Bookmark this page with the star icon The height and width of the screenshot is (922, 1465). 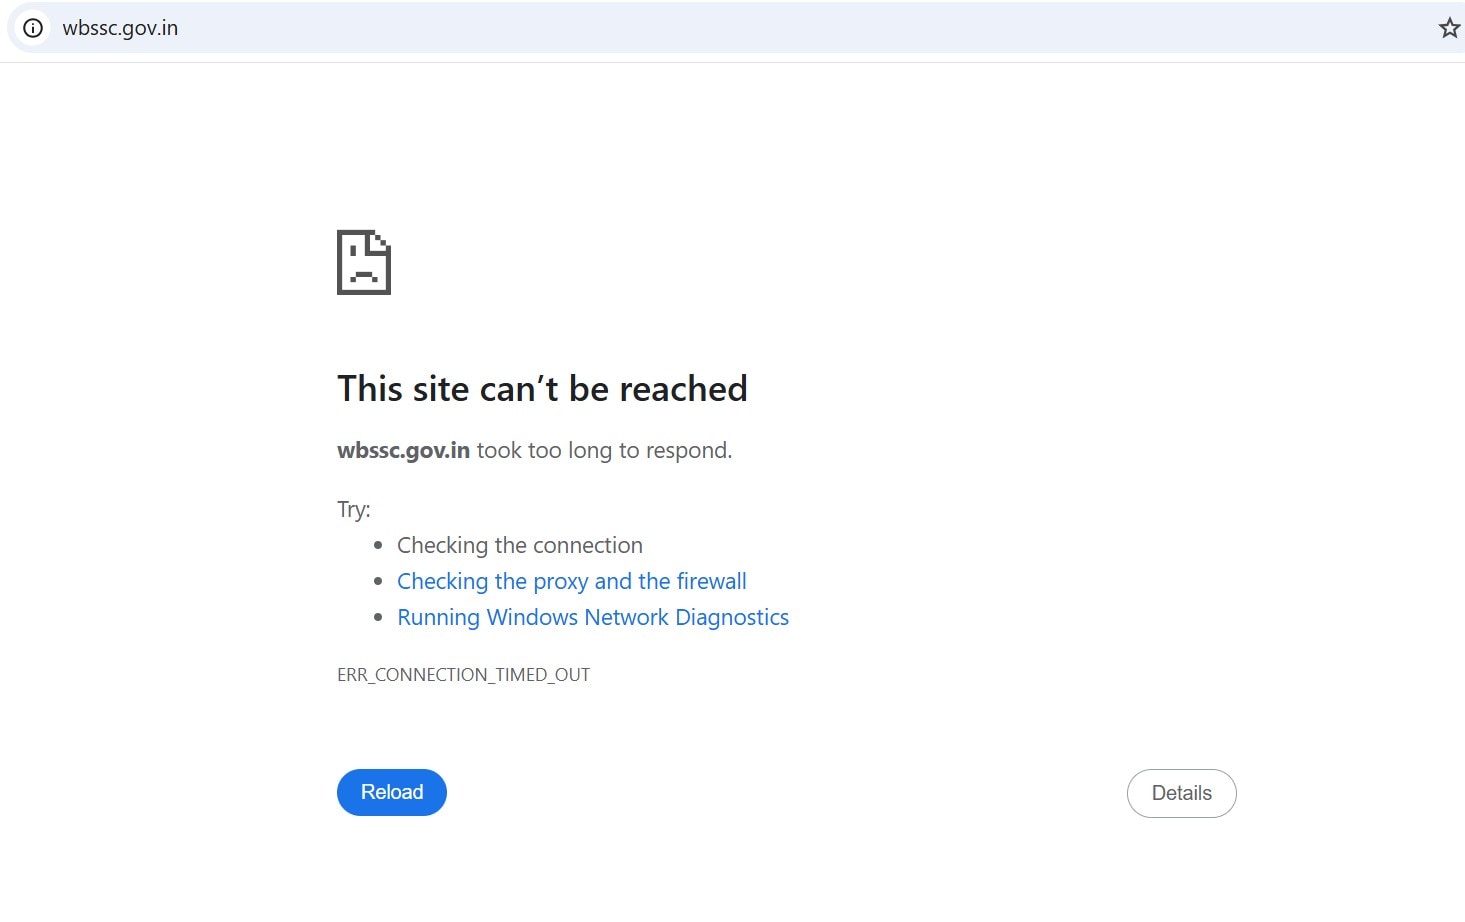[1449, 28]
